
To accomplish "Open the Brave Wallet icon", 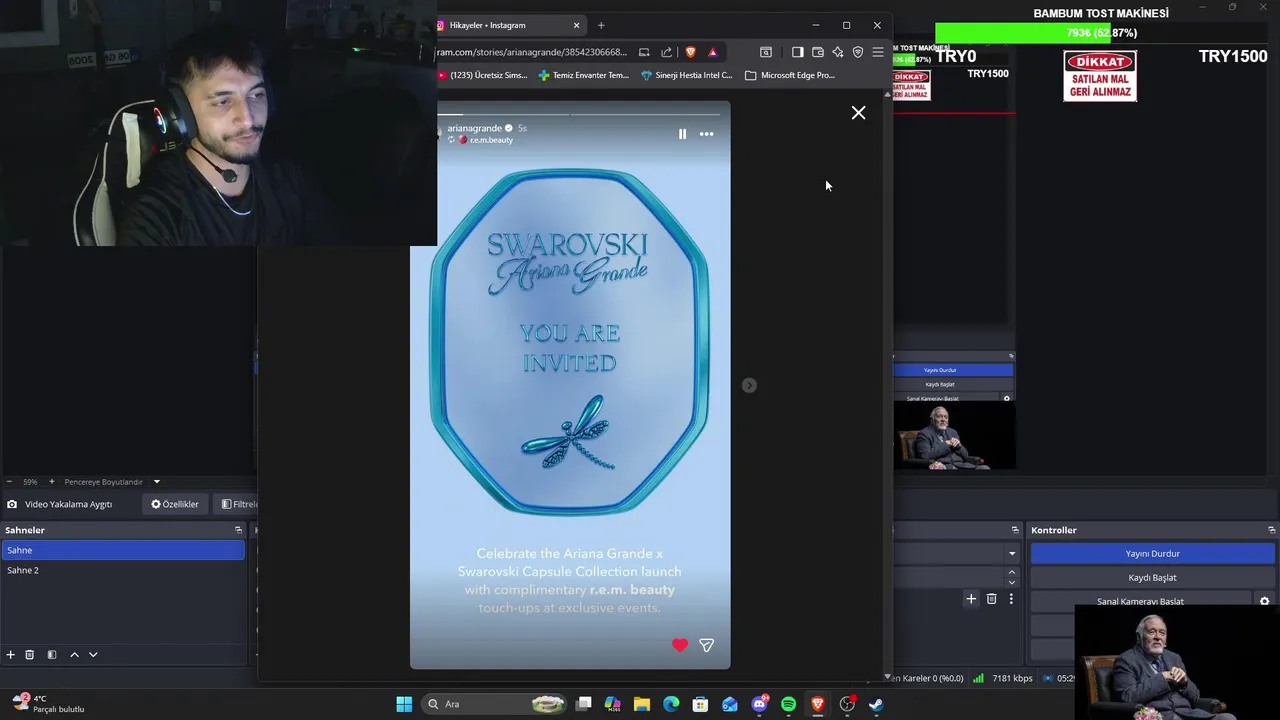I will [817, 52].
